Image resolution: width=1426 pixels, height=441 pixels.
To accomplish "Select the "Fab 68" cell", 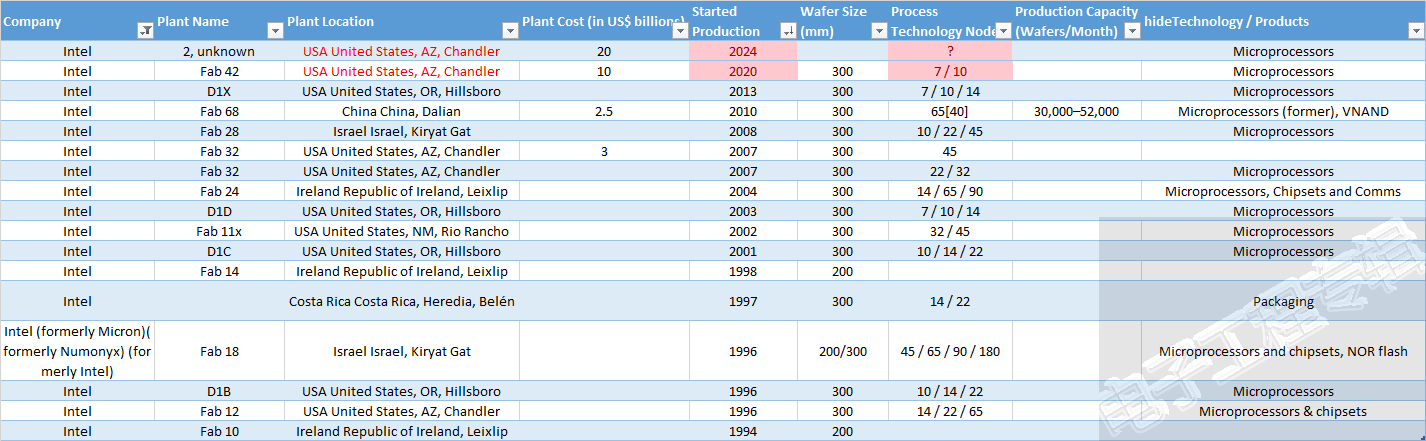I will pyautogui.click(x=219, y=111).
